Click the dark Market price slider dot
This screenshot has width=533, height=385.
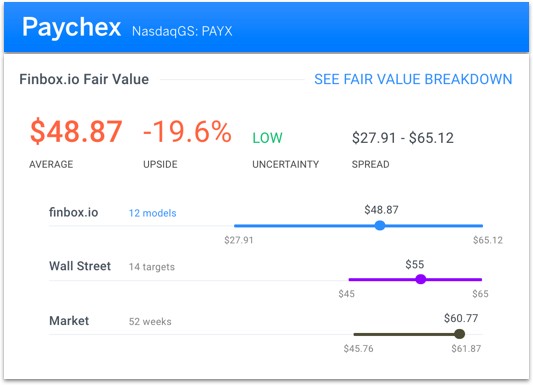(x=460, y=334)
